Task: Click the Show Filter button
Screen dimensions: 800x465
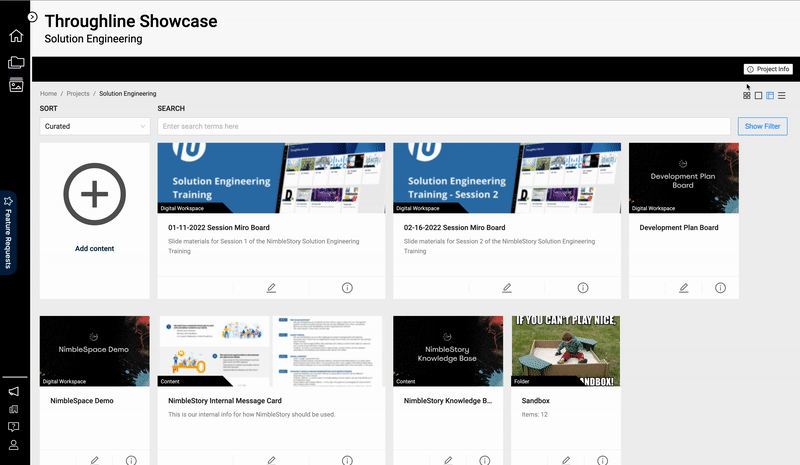Action: coord(762,127)
